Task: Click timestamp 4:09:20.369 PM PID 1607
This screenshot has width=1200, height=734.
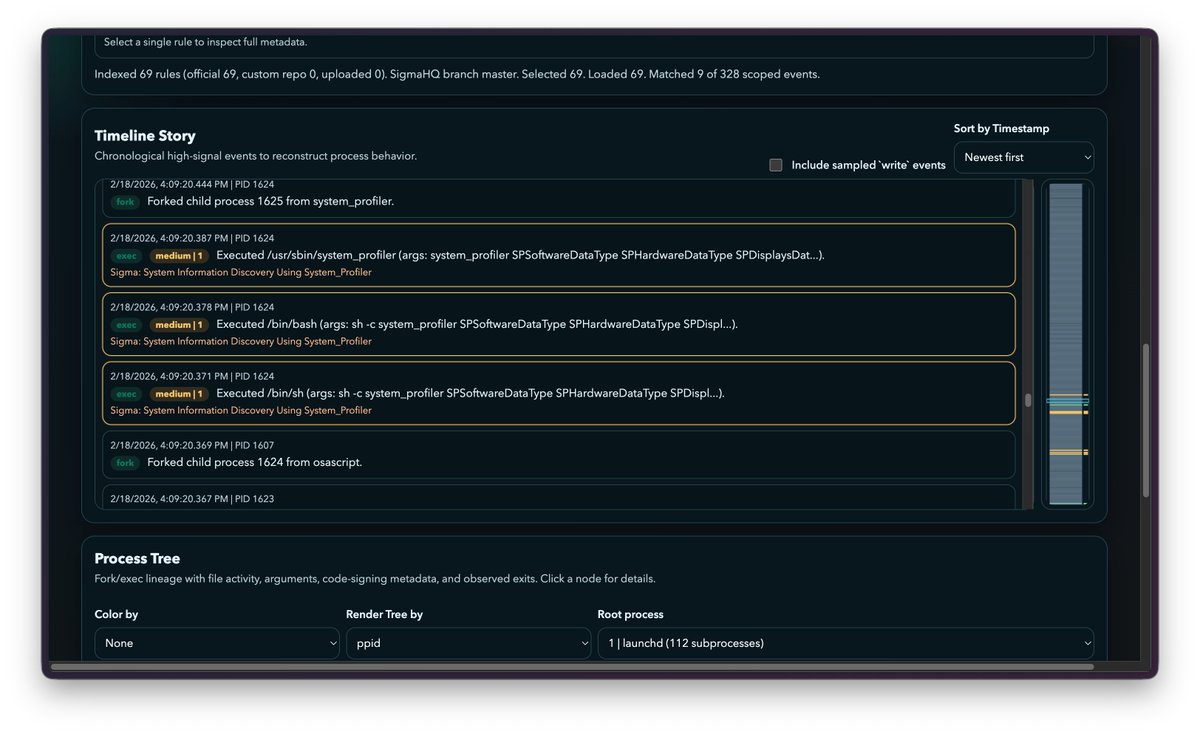Action: pyautogui.click(x=192, y=445)
